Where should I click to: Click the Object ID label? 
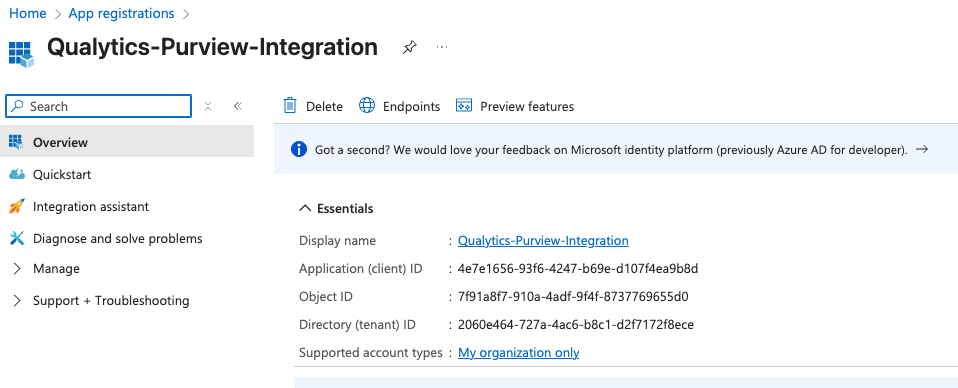326,297
